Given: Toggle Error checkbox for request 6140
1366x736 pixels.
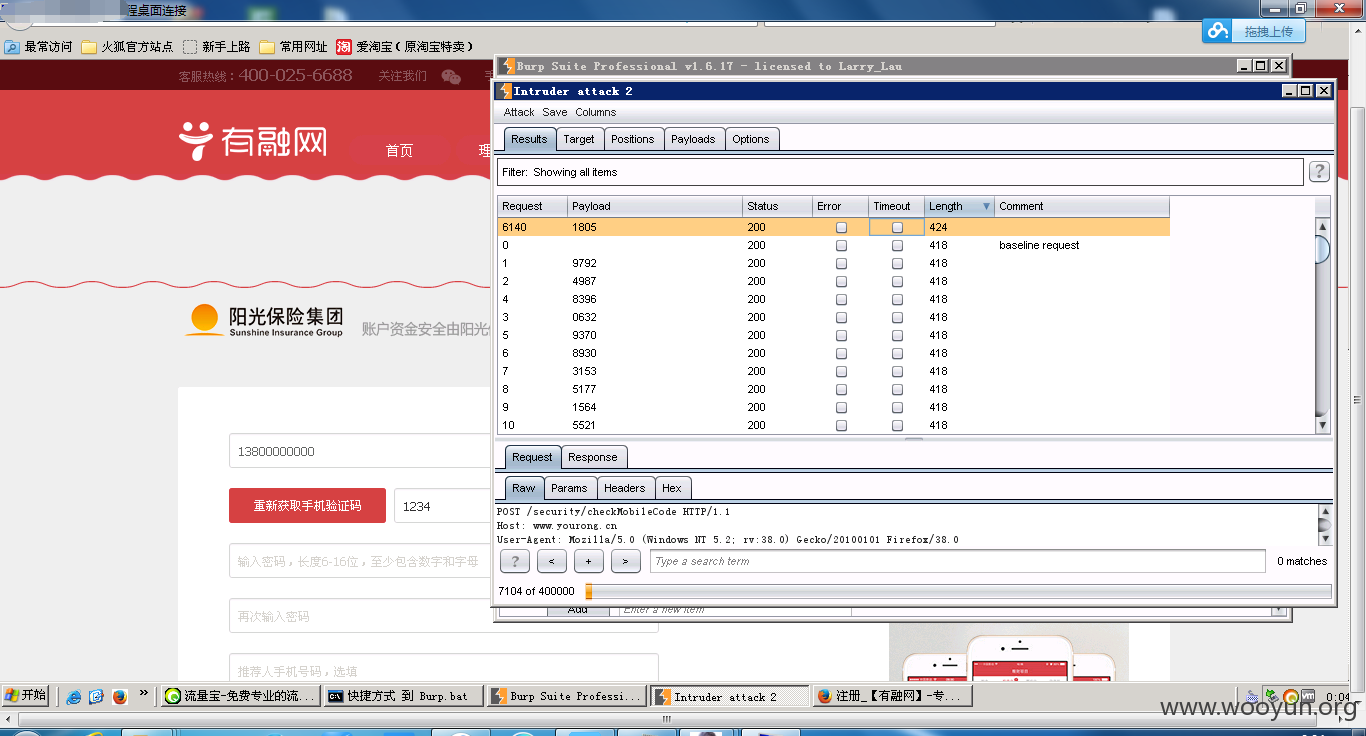Looking at the screenshot, I should 841,227.
